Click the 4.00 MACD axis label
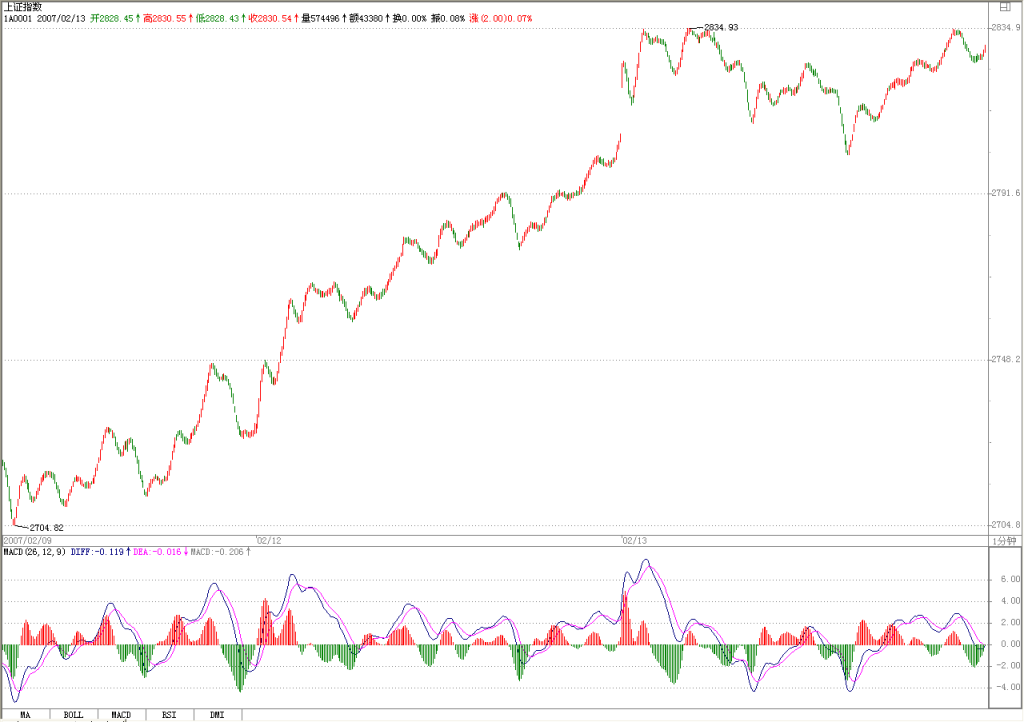 point(1010,601)
